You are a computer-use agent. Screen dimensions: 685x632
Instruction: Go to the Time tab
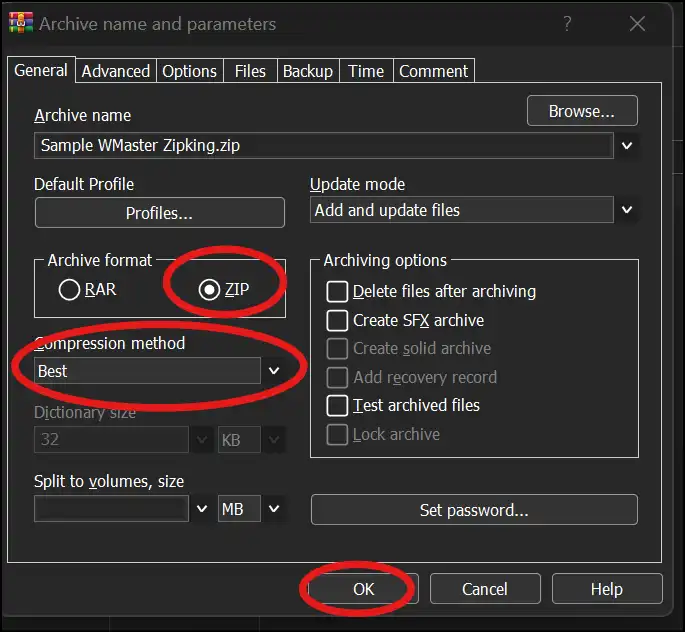[x=366, y=71]
